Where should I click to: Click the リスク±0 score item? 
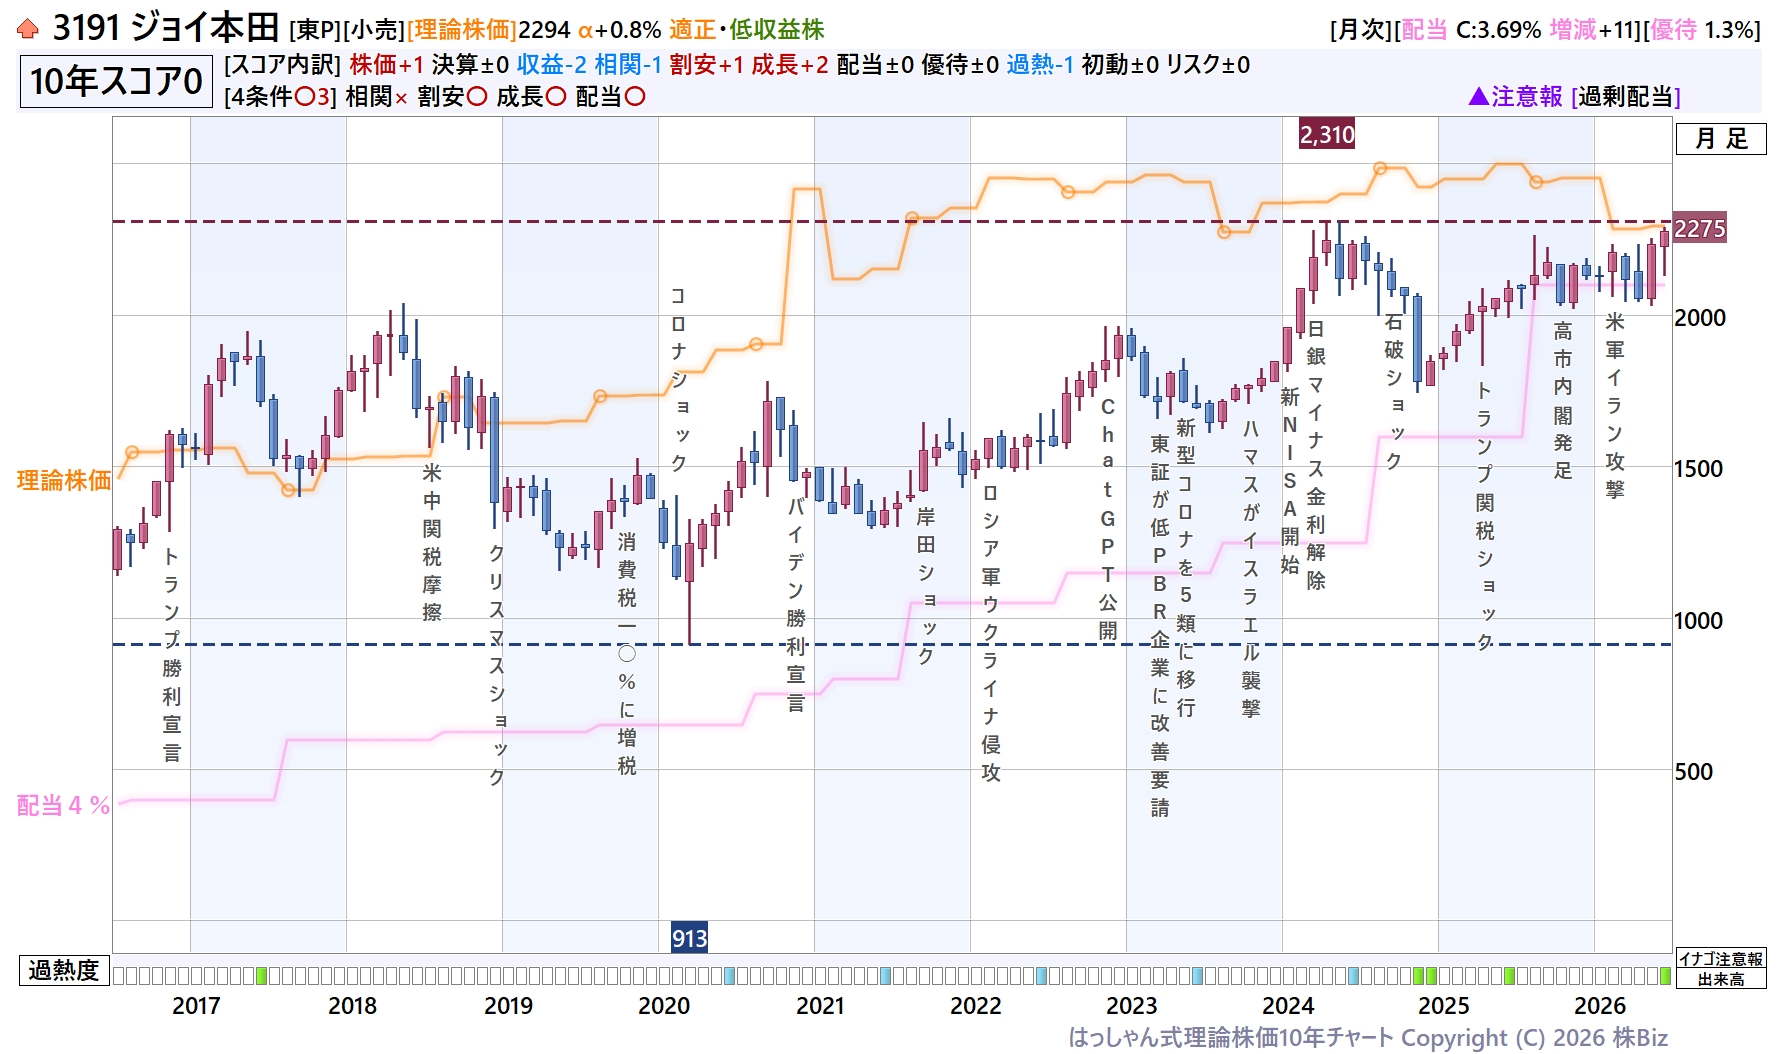click(x=1208, y=65)
